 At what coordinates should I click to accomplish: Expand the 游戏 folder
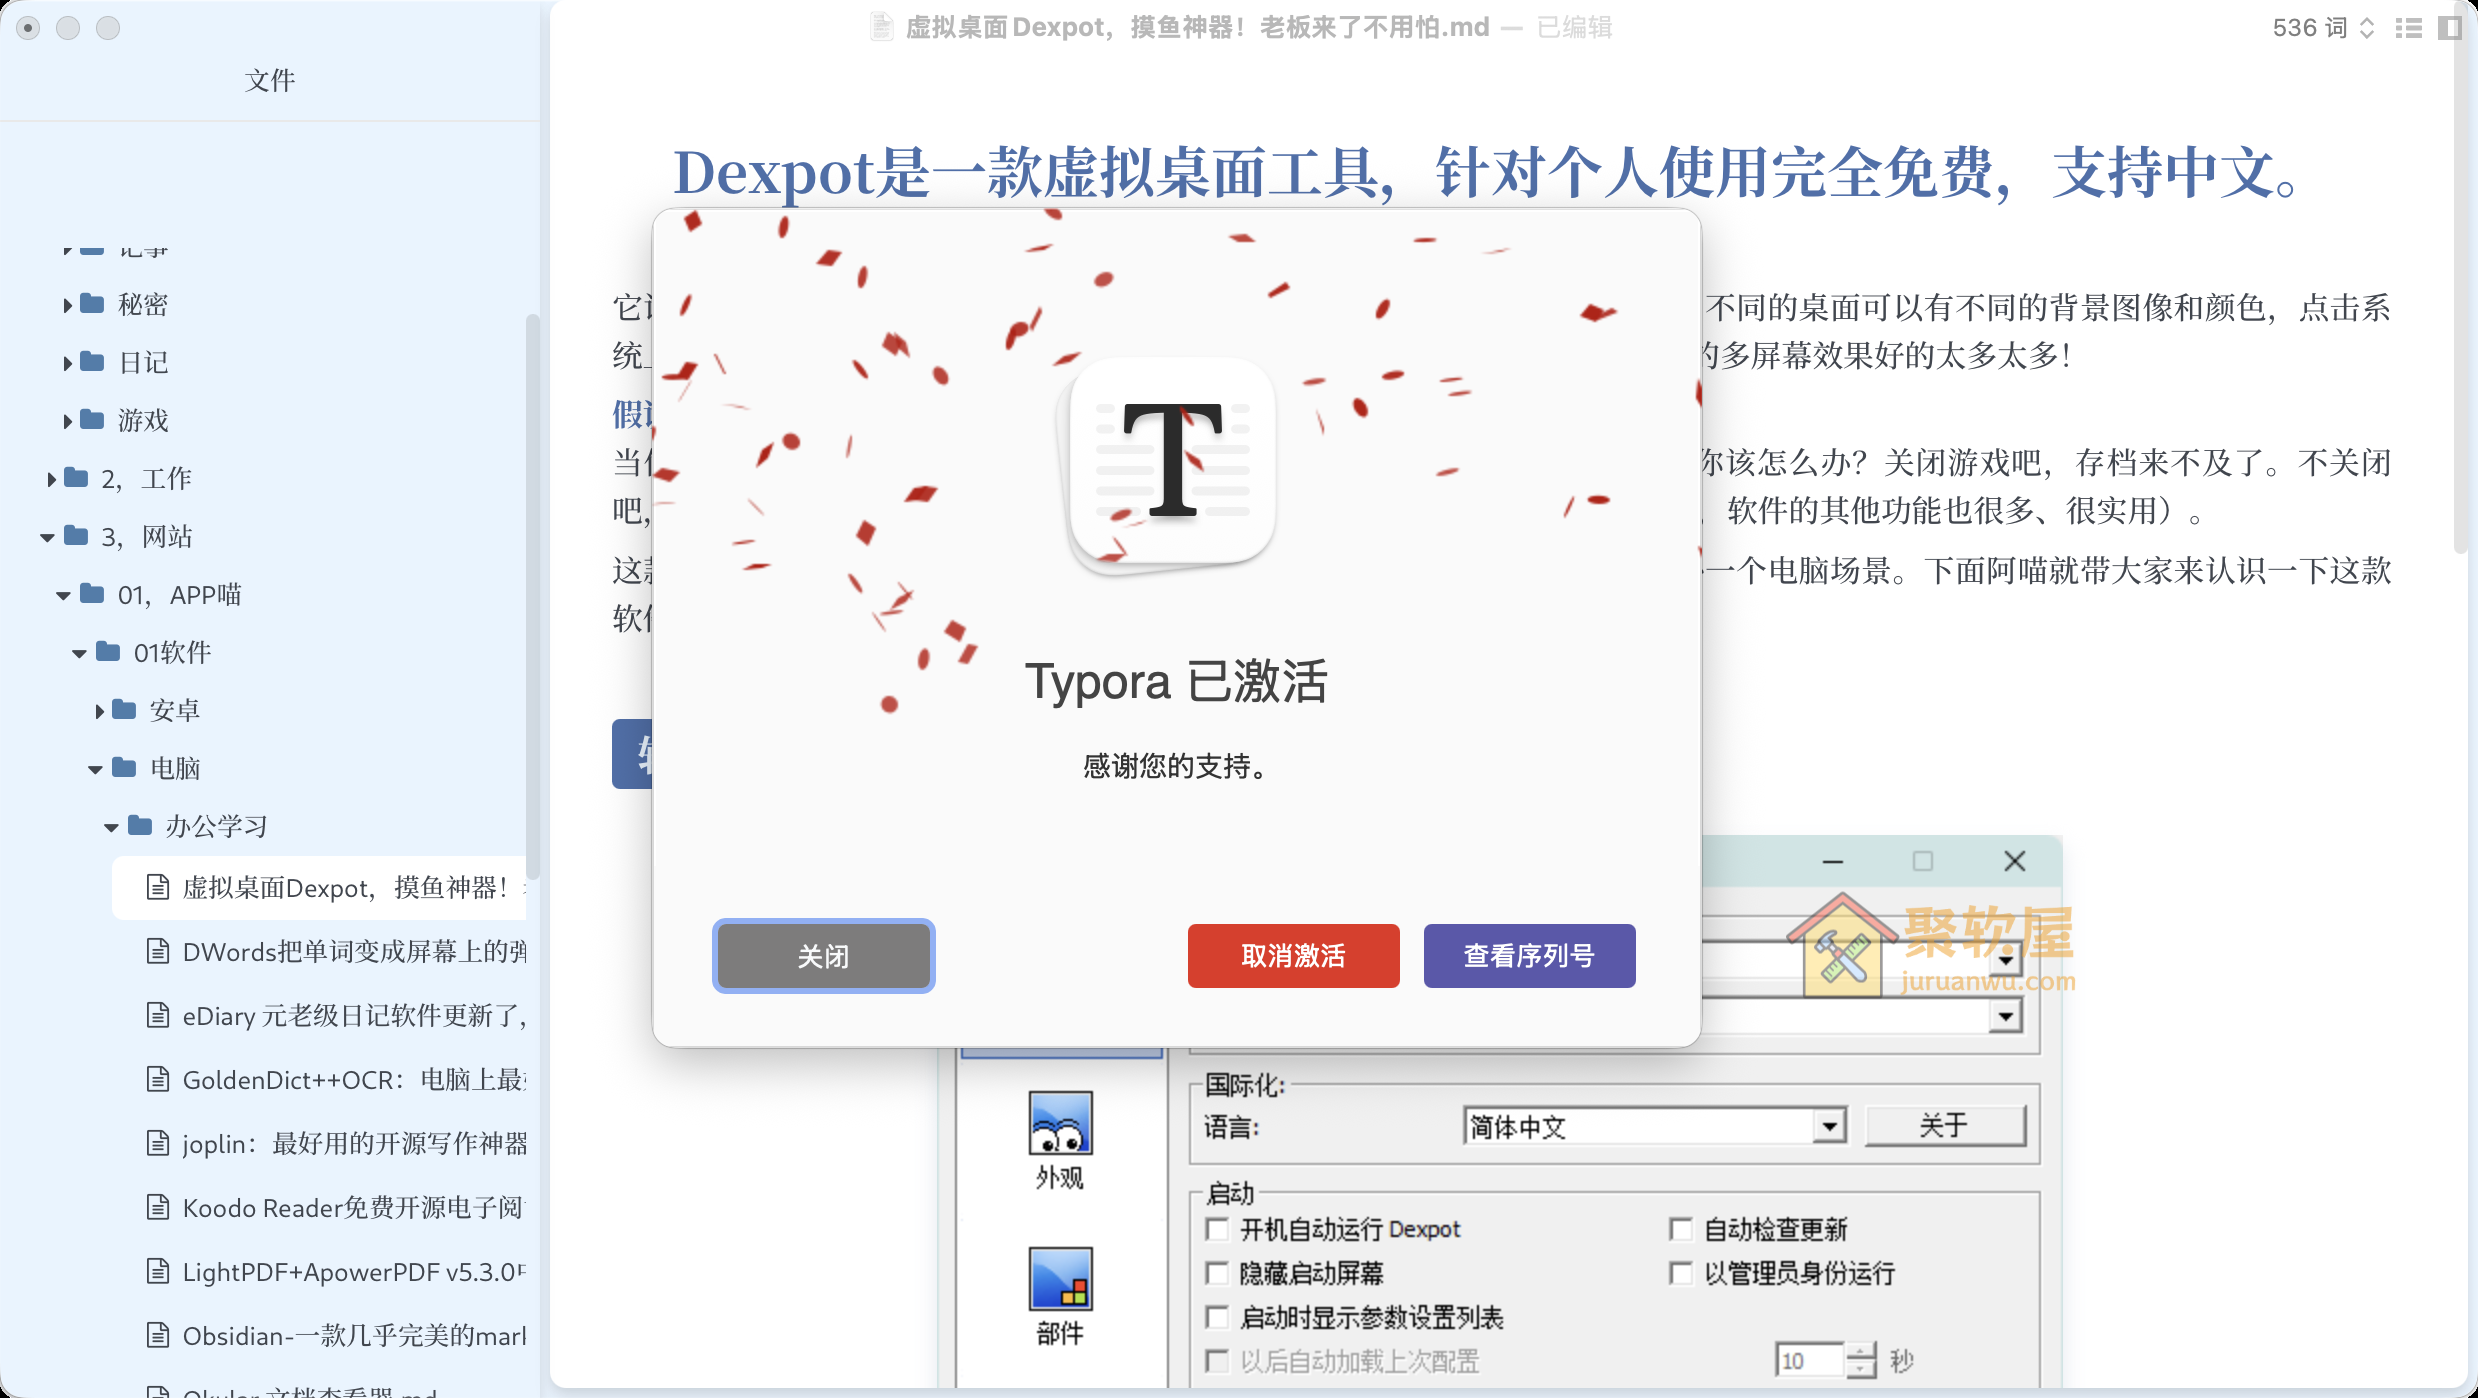click(x=67, y=420)
